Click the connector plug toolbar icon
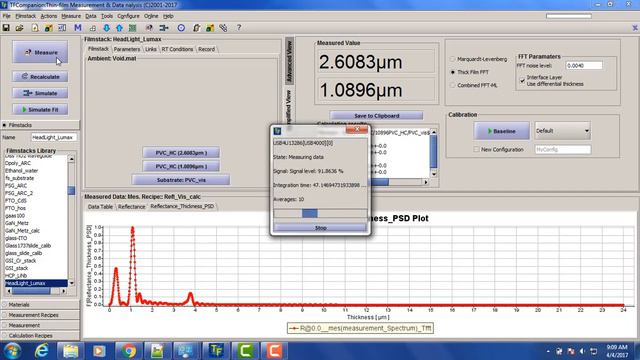 pos(164,28)
